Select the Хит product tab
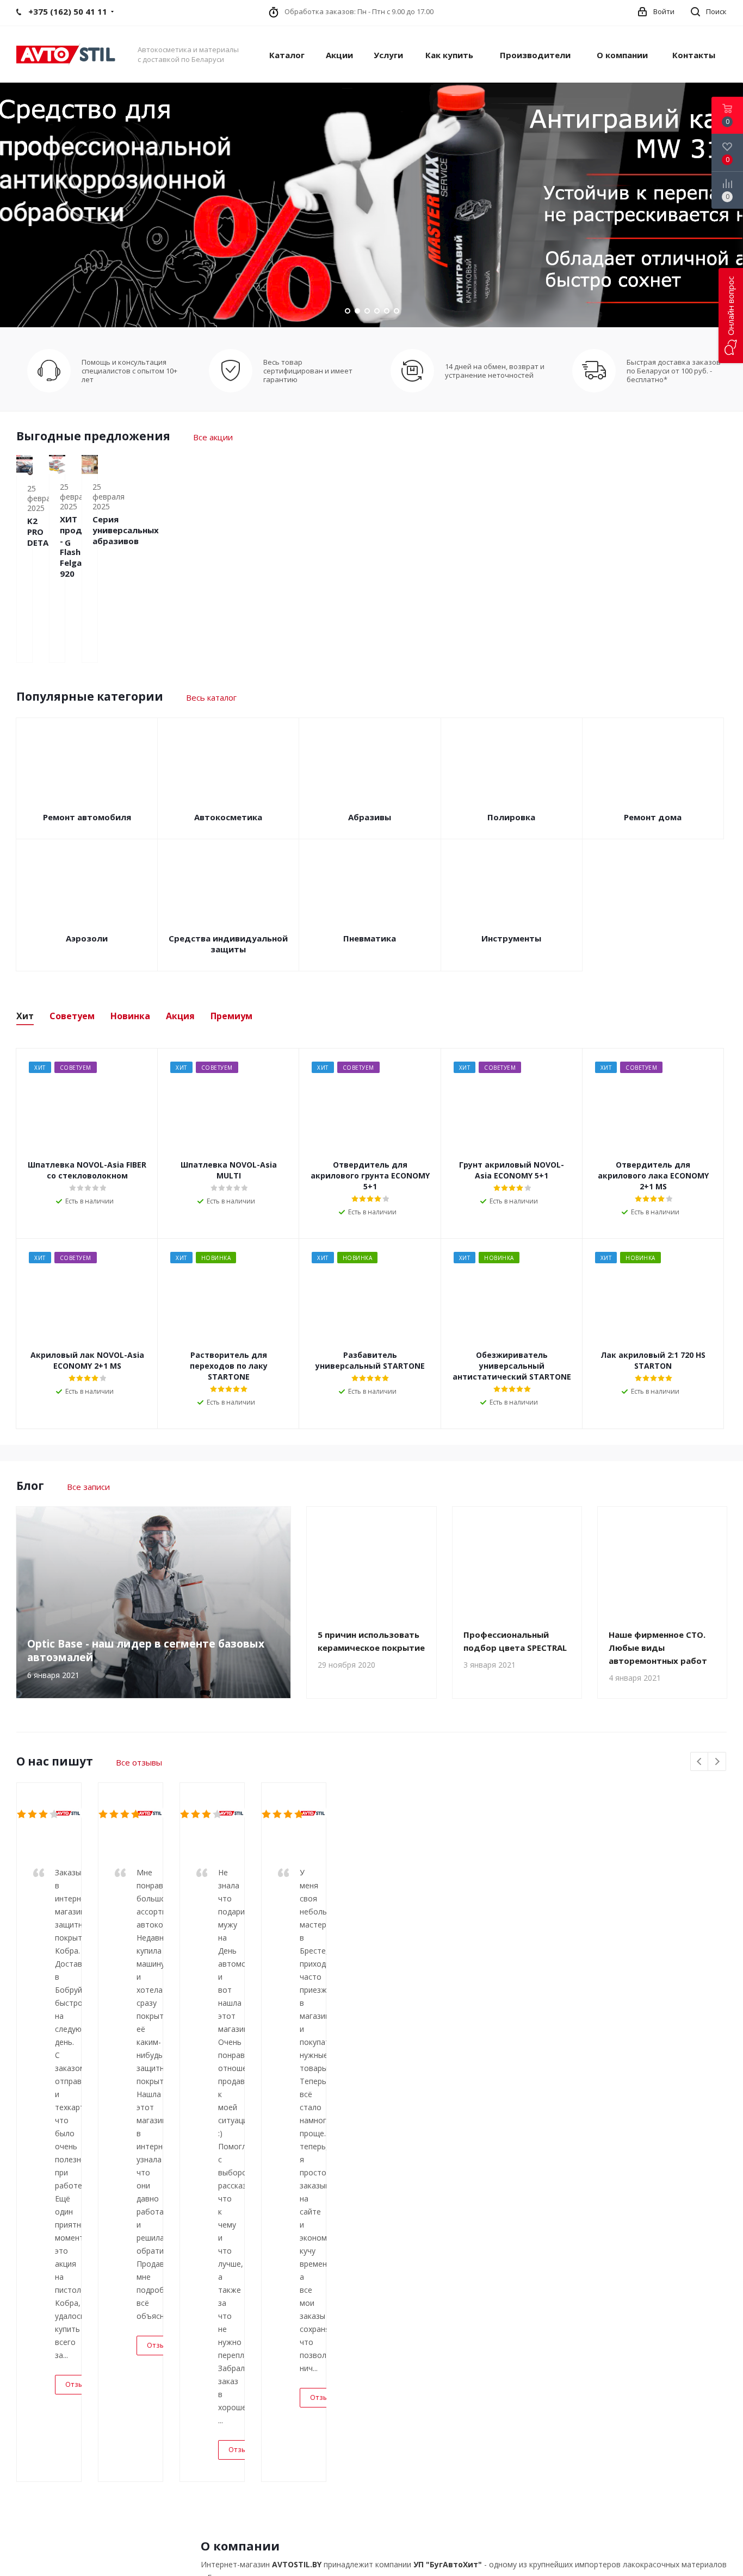This screenshot has height=2576, width=743. 25,1016
